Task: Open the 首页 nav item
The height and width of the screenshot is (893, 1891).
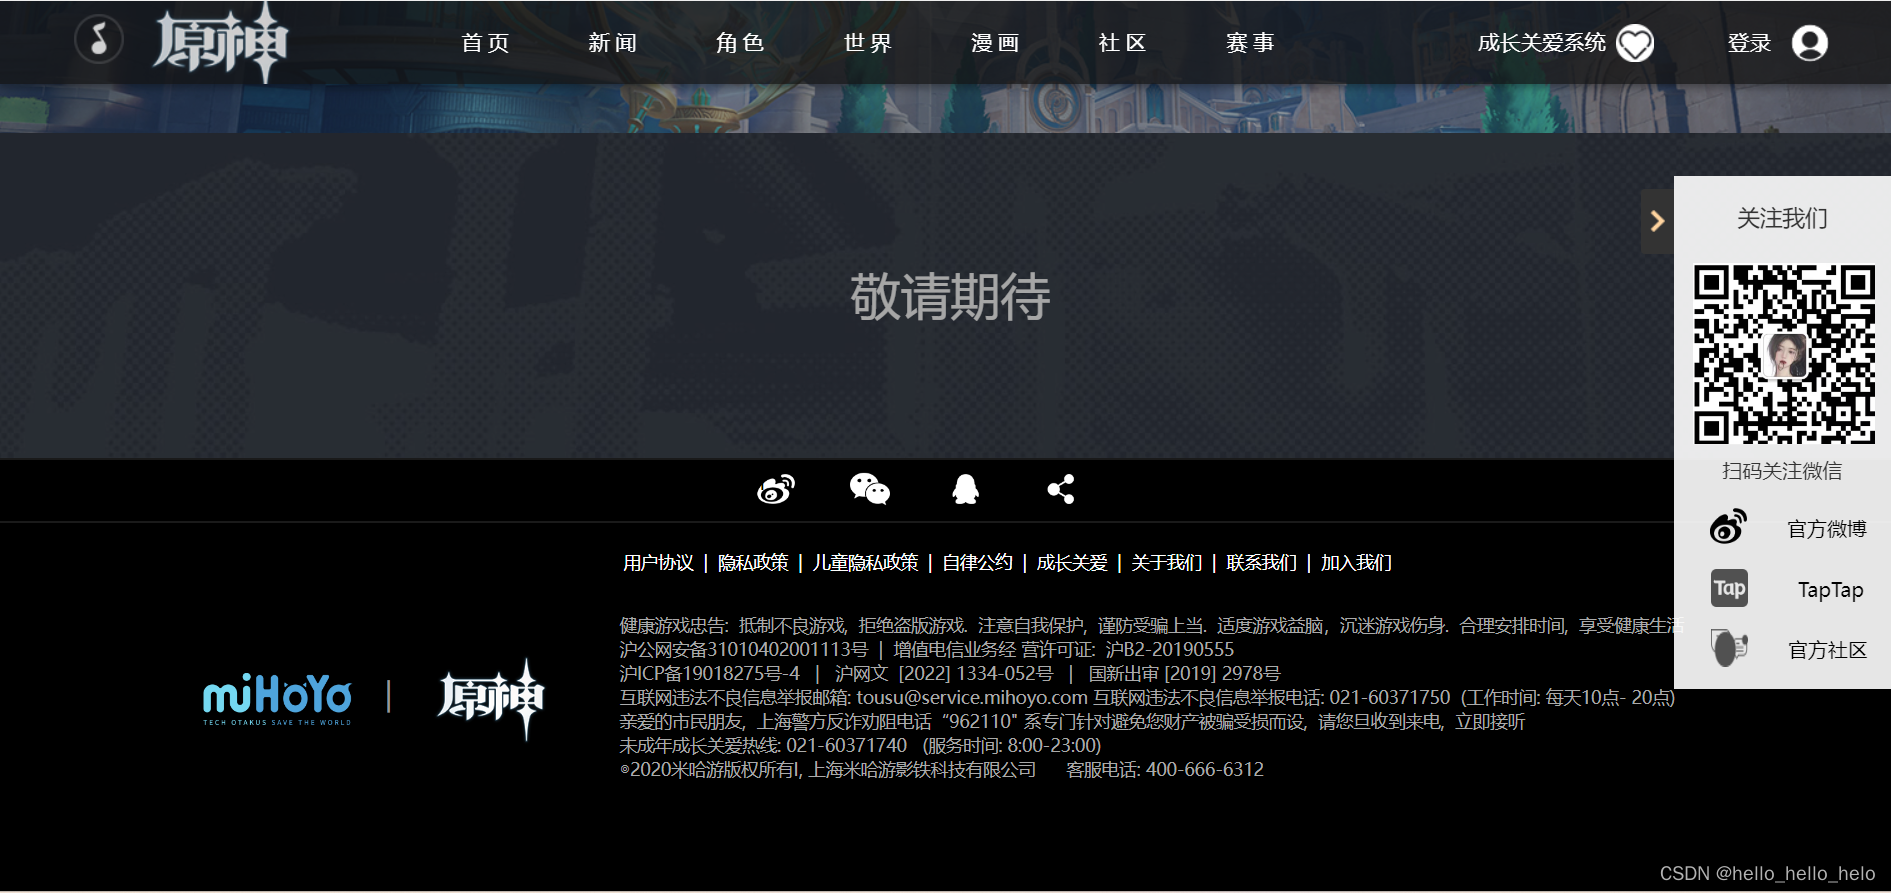Action: [486, 43]
